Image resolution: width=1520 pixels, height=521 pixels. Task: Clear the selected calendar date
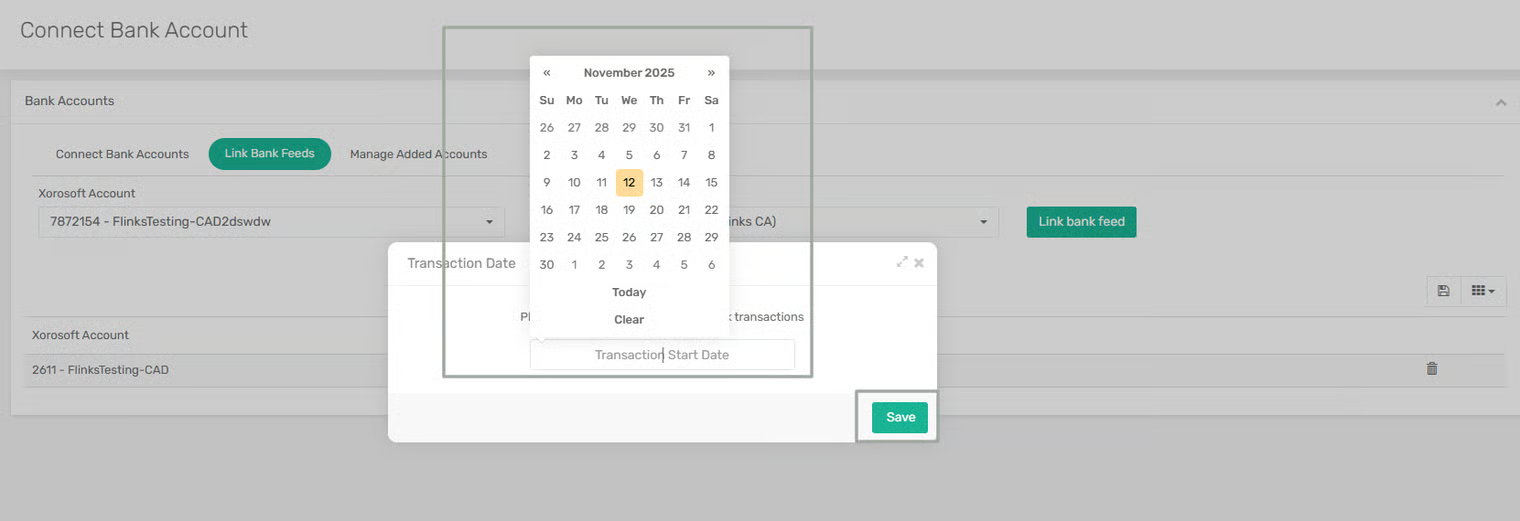click(x=629, y=320)
